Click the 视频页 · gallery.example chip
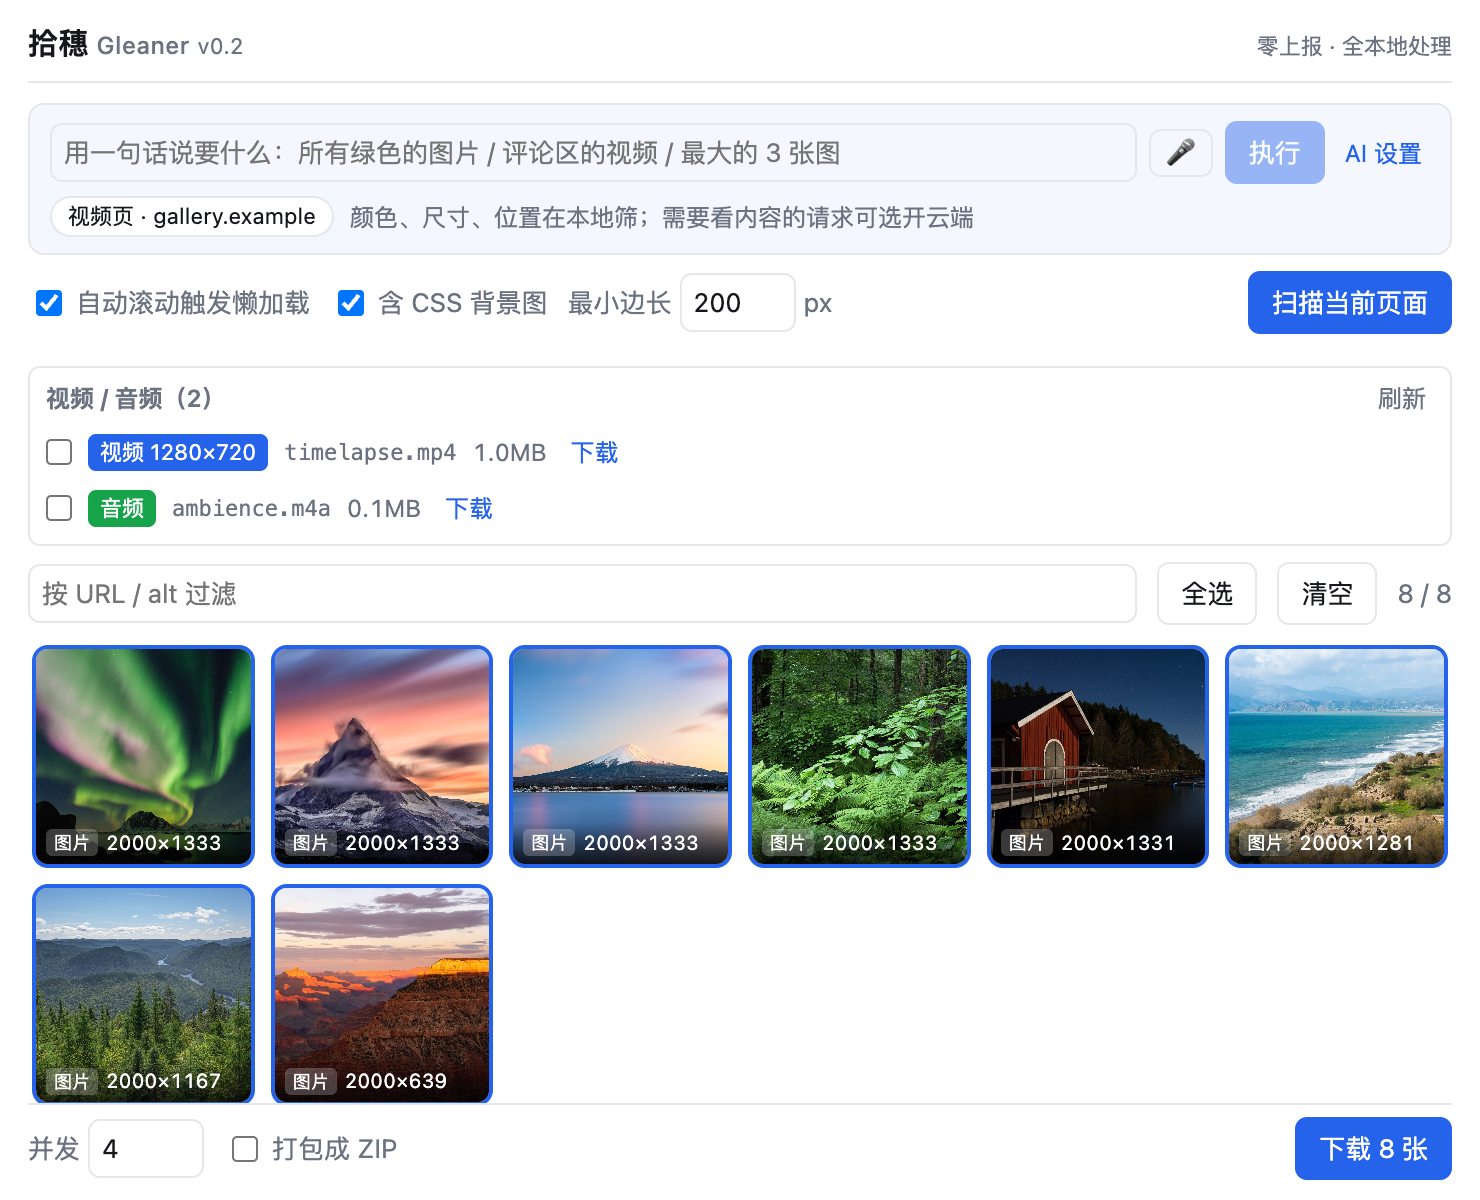 click(x=192, y=216)
